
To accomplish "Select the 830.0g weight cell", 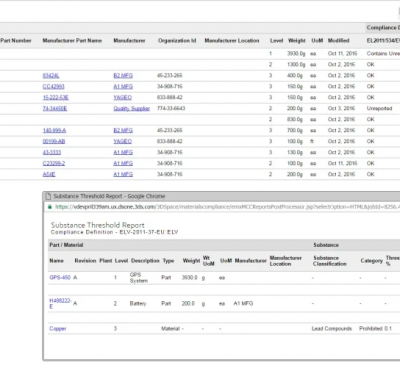I will tap(295, 120).
